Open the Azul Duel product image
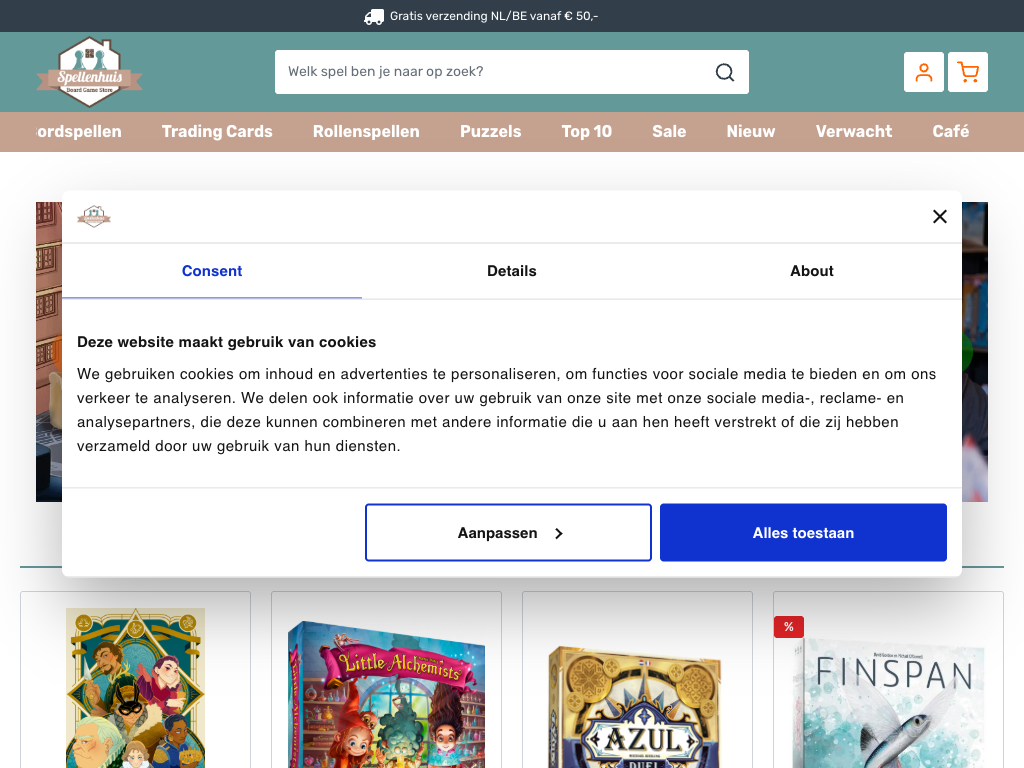 637,705
